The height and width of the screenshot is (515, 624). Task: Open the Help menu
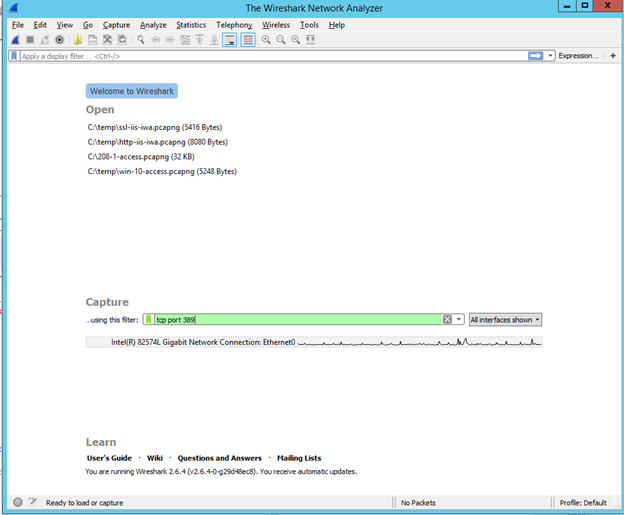point(337,25)
